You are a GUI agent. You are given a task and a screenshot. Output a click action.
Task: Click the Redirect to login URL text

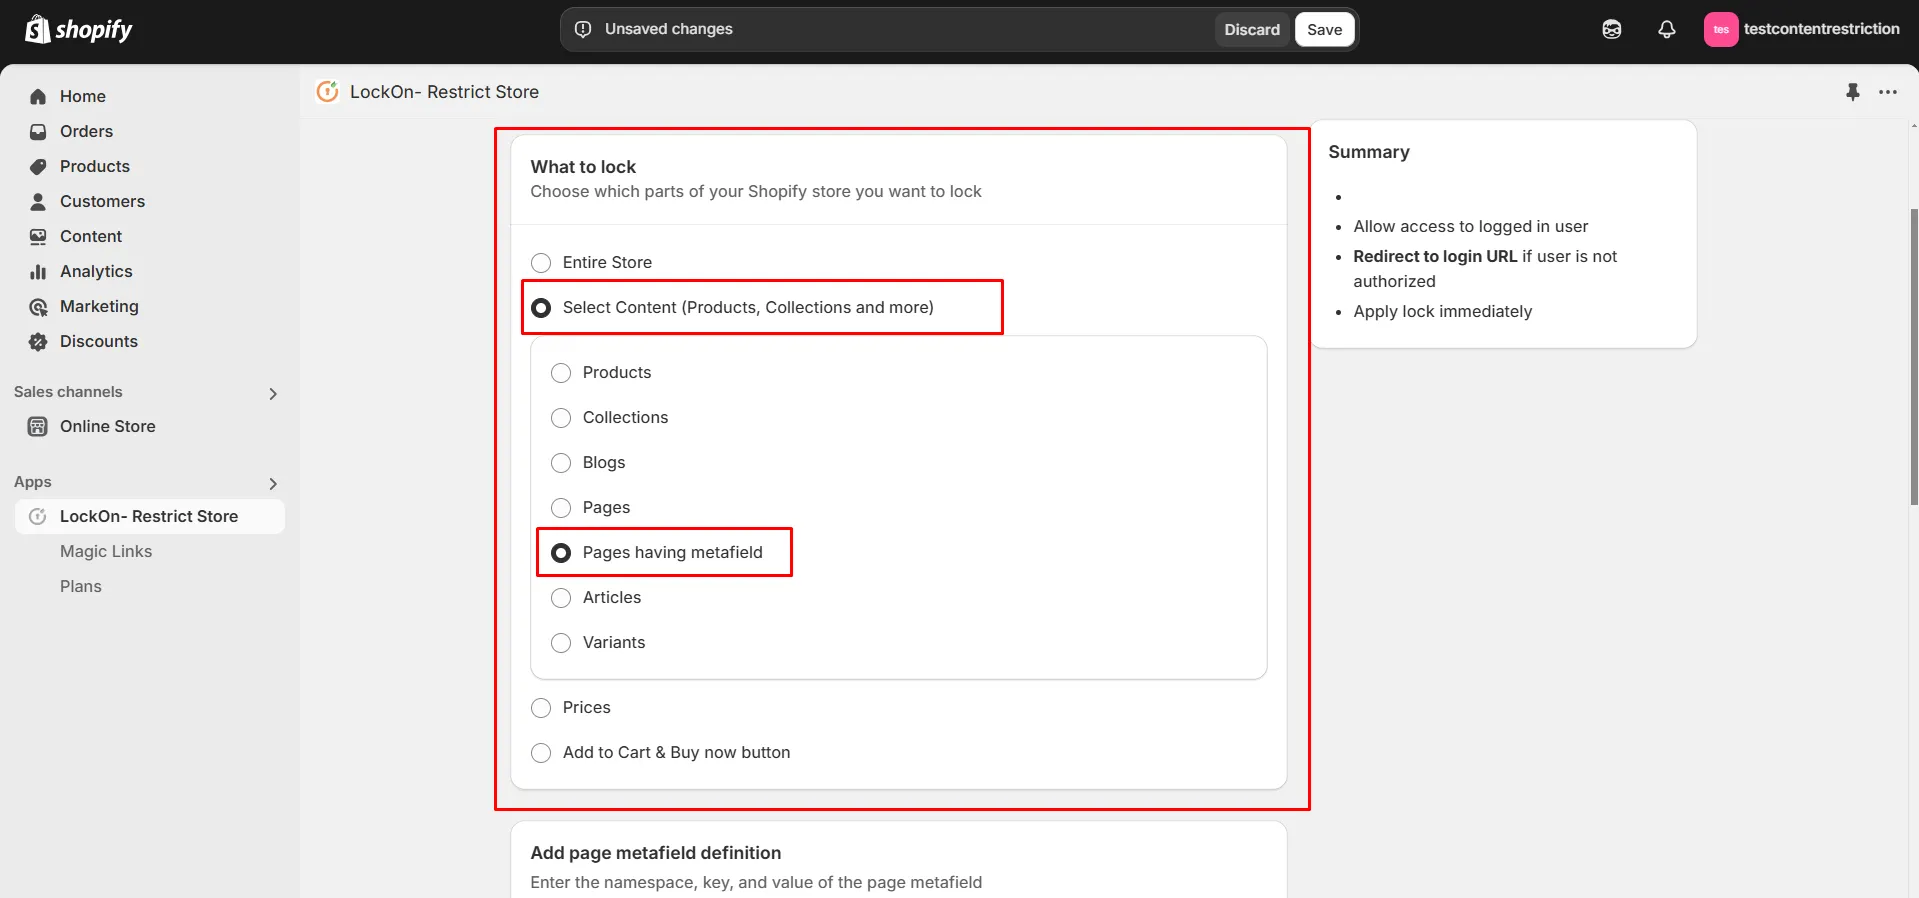click(1435, 256)
